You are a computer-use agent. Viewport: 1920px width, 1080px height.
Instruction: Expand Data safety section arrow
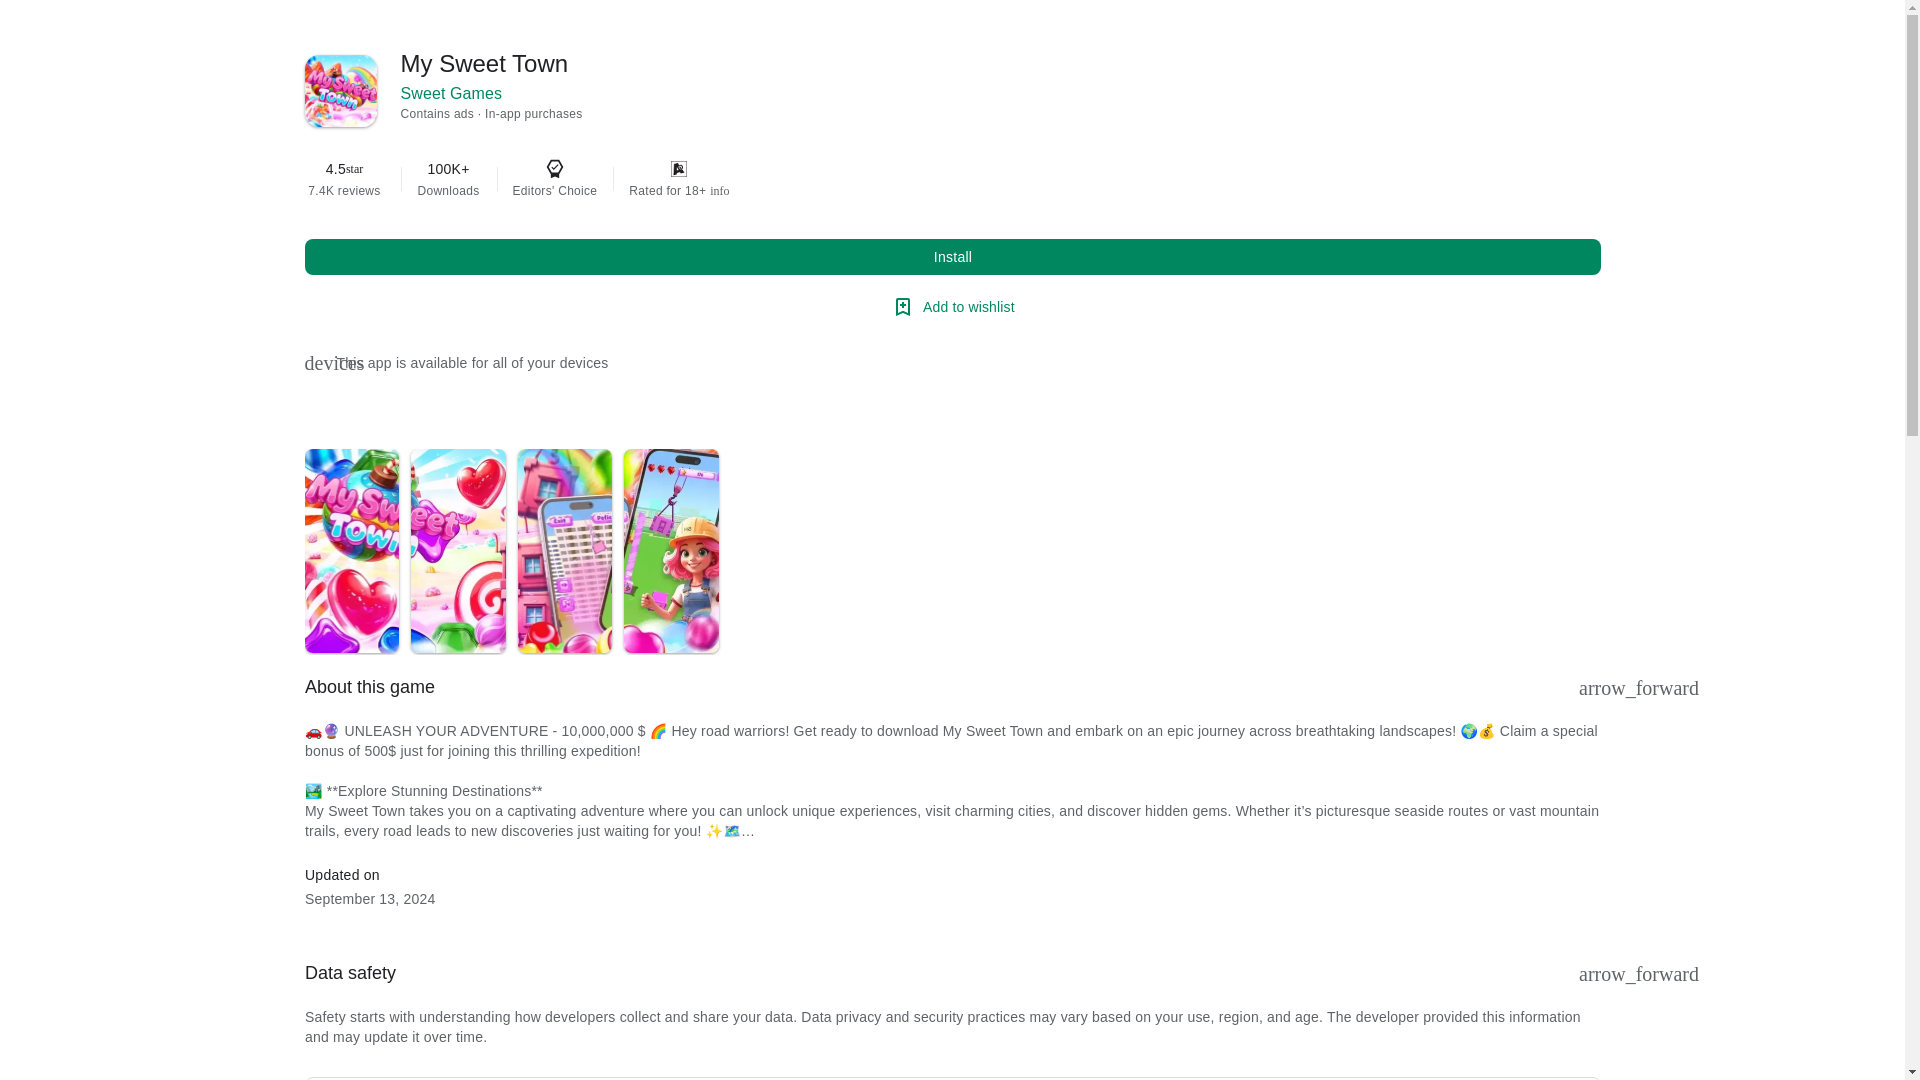click(x=1638, y=974)
